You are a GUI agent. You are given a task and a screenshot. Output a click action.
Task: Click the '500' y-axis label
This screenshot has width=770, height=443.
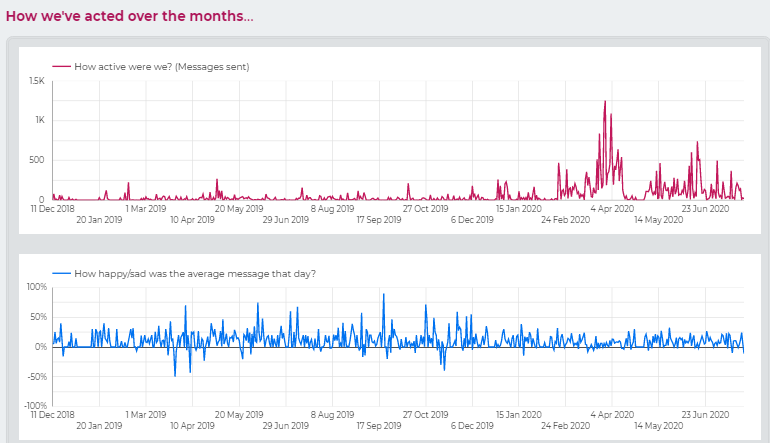37,160
